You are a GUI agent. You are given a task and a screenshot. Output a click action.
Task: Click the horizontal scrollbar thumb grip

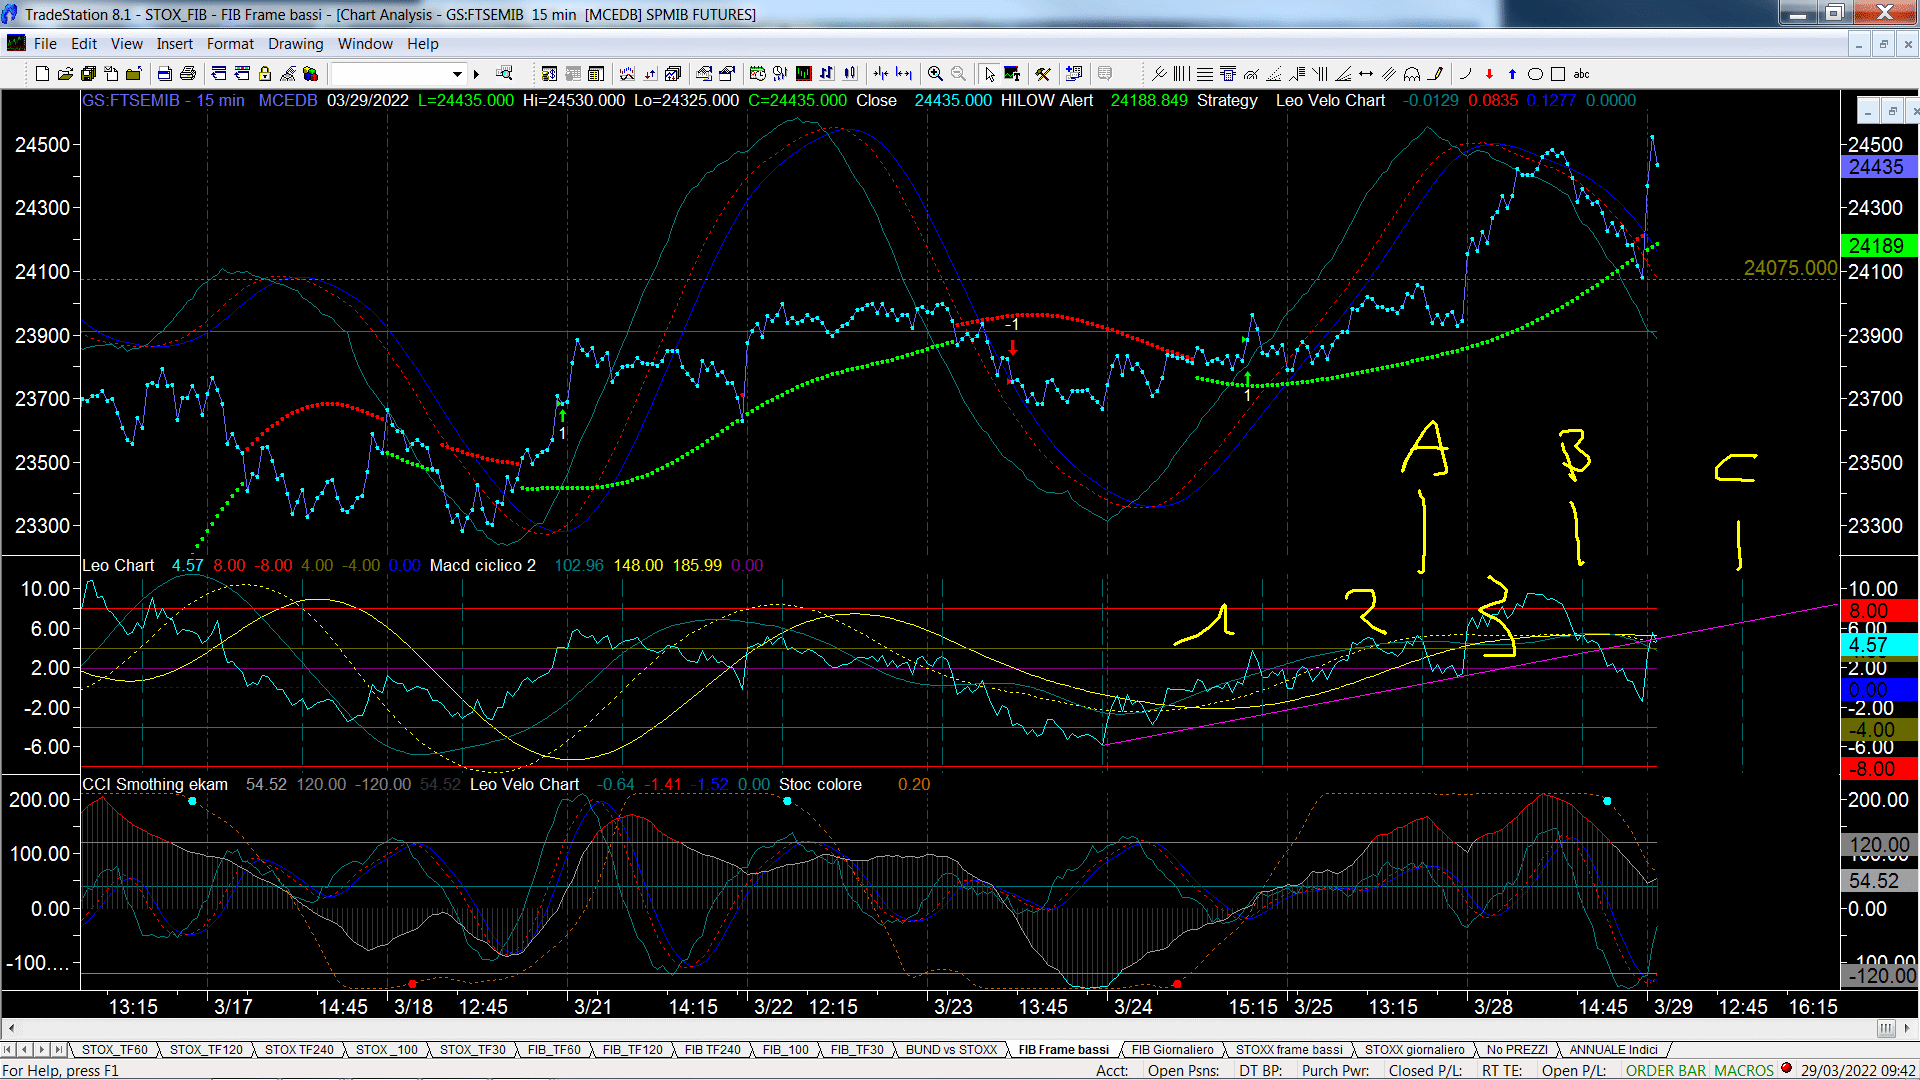[1886, 1028]
